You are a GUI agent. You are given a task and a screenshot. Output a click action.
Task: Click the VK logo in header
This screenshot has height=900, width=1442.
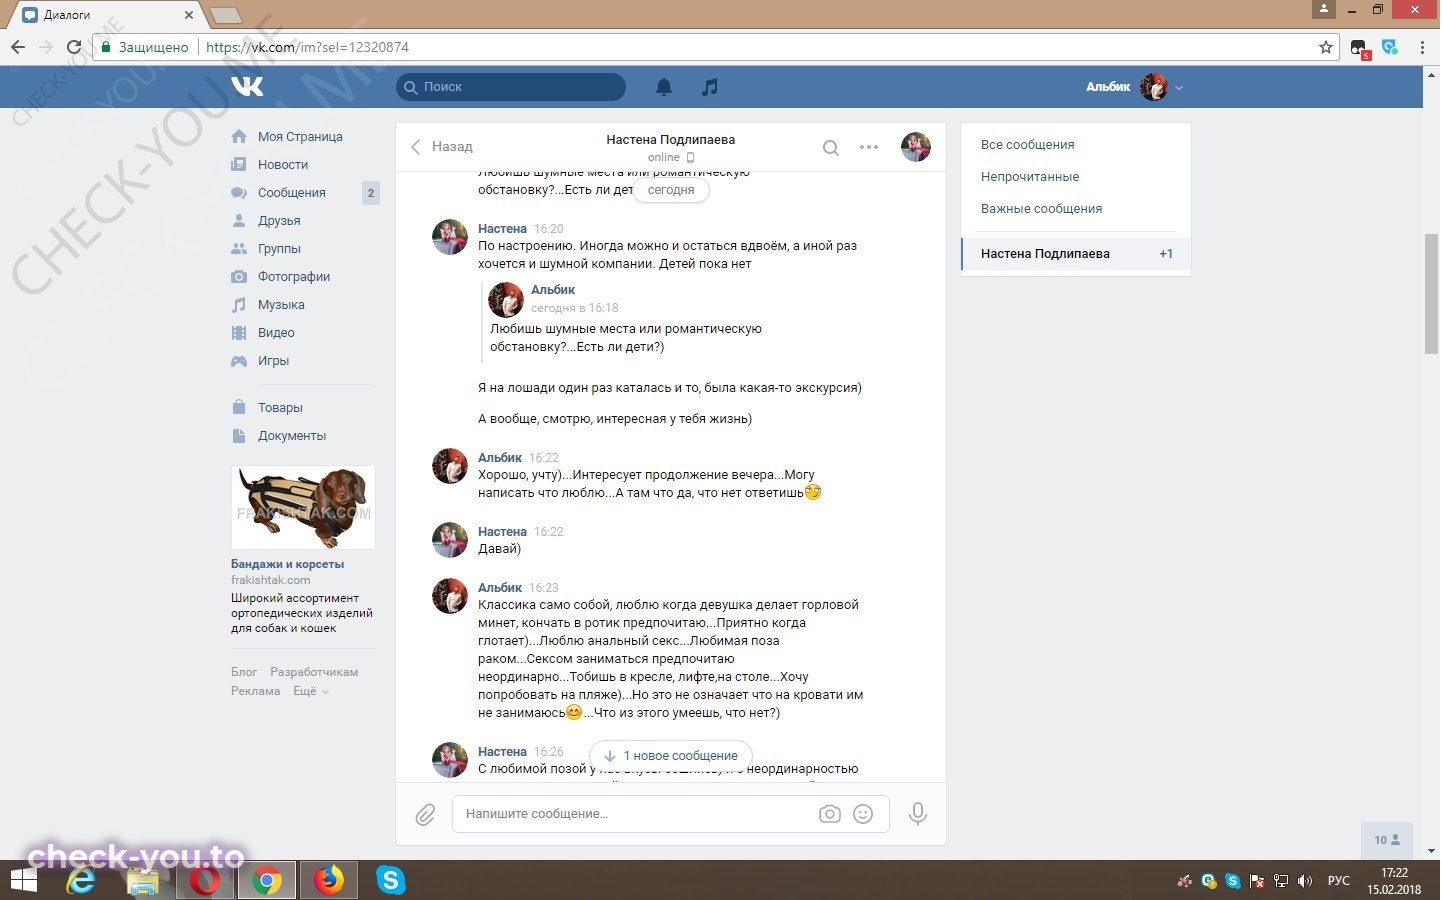point(247,86)
